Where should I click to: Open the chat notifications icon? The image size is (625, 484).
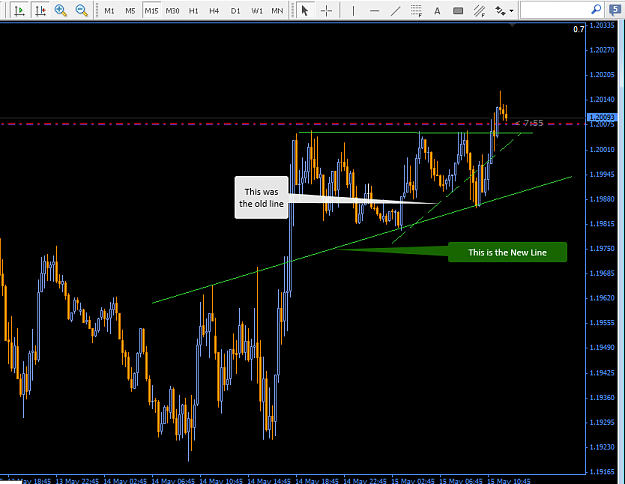tap(615, 10)
